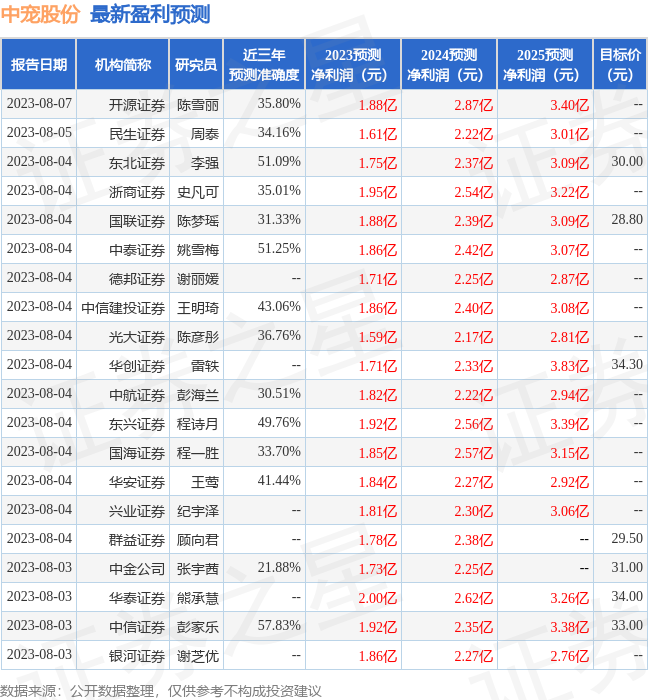Image resolution: width=648 pixels, height=700 pixels.
Task: Select researcher 谢丽媛
Action: point(198,279)
